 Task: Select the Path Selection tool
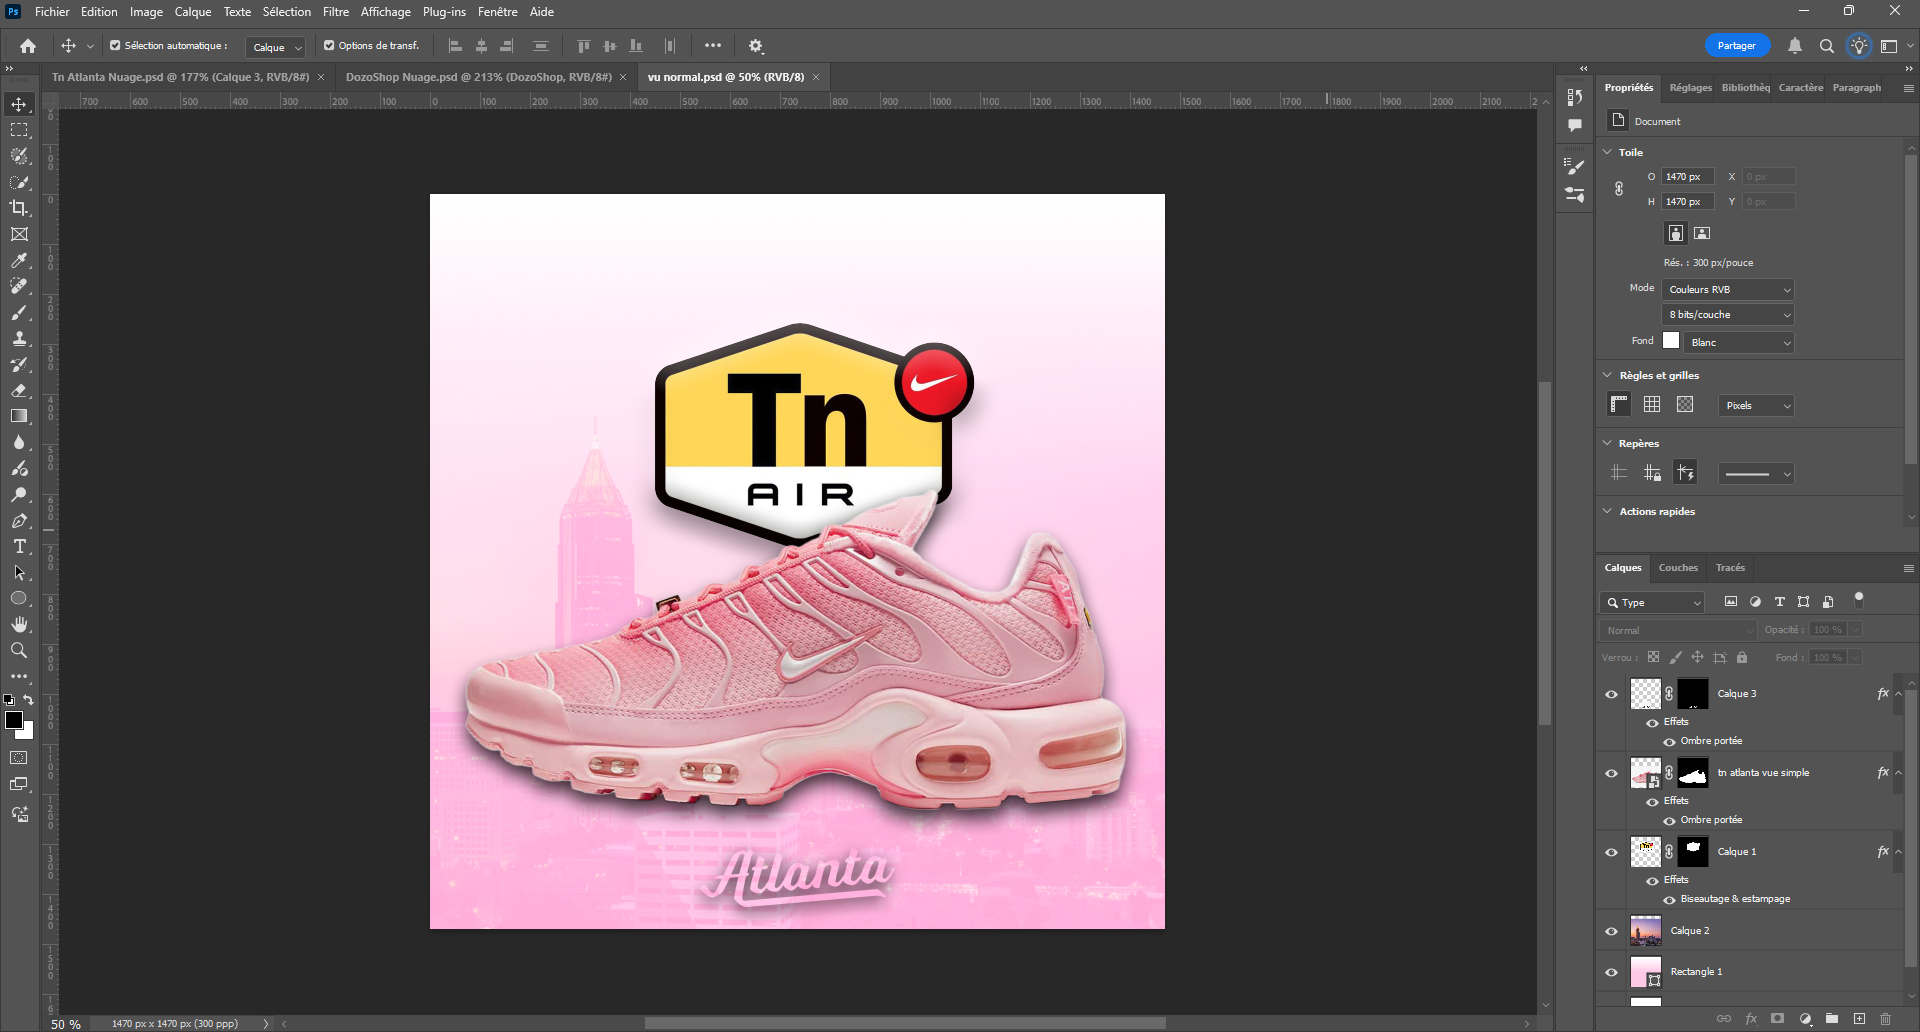[19, 573]
